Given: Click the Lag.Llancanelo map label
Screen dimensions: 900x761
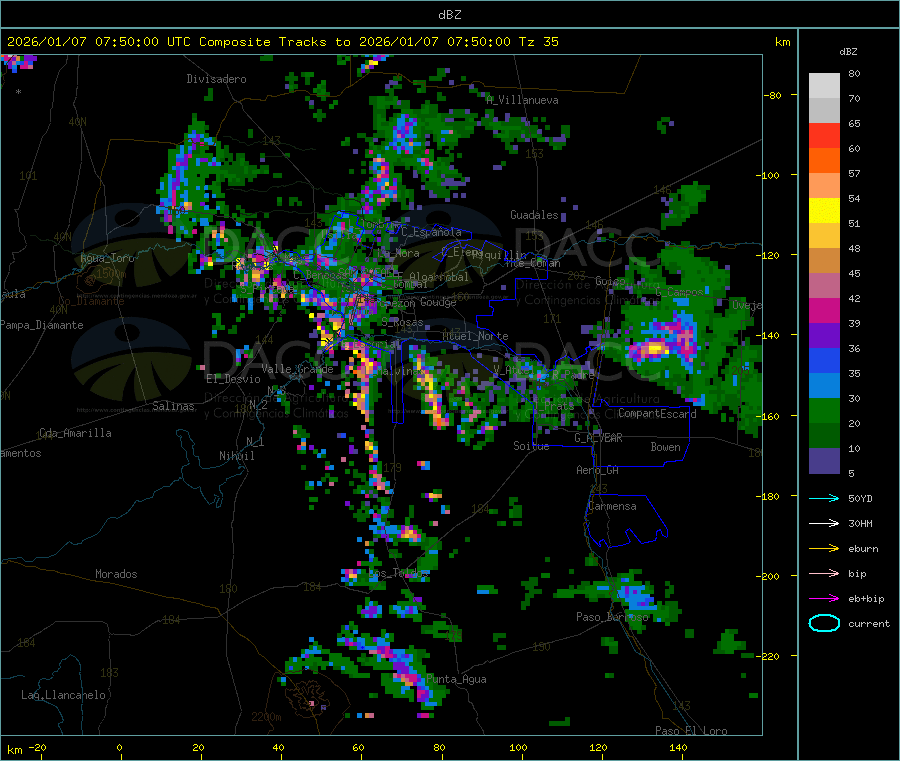Looking at the screenshot, I should pos(64,696).
